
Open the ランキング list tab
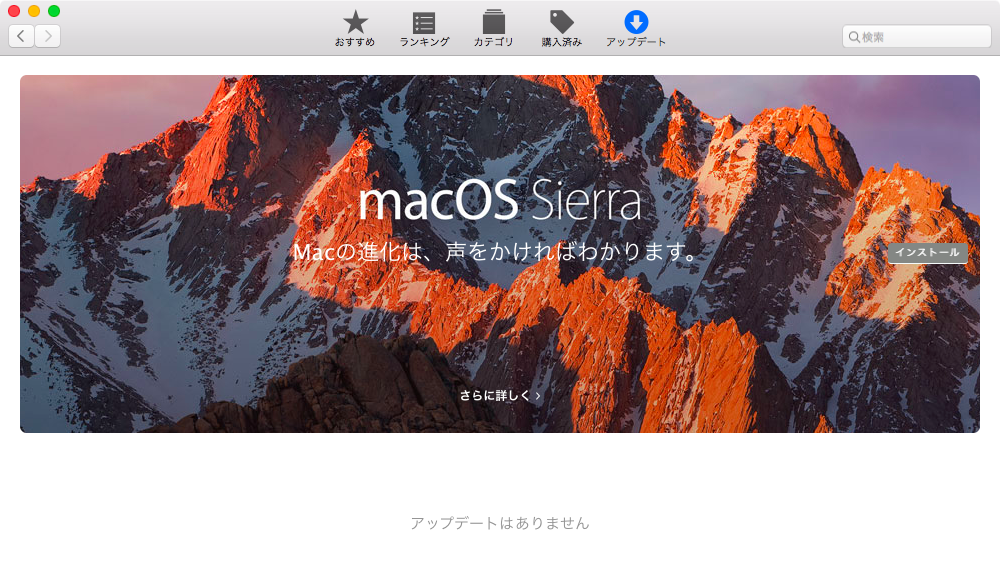pyautogui.click(x=424, y=29)
